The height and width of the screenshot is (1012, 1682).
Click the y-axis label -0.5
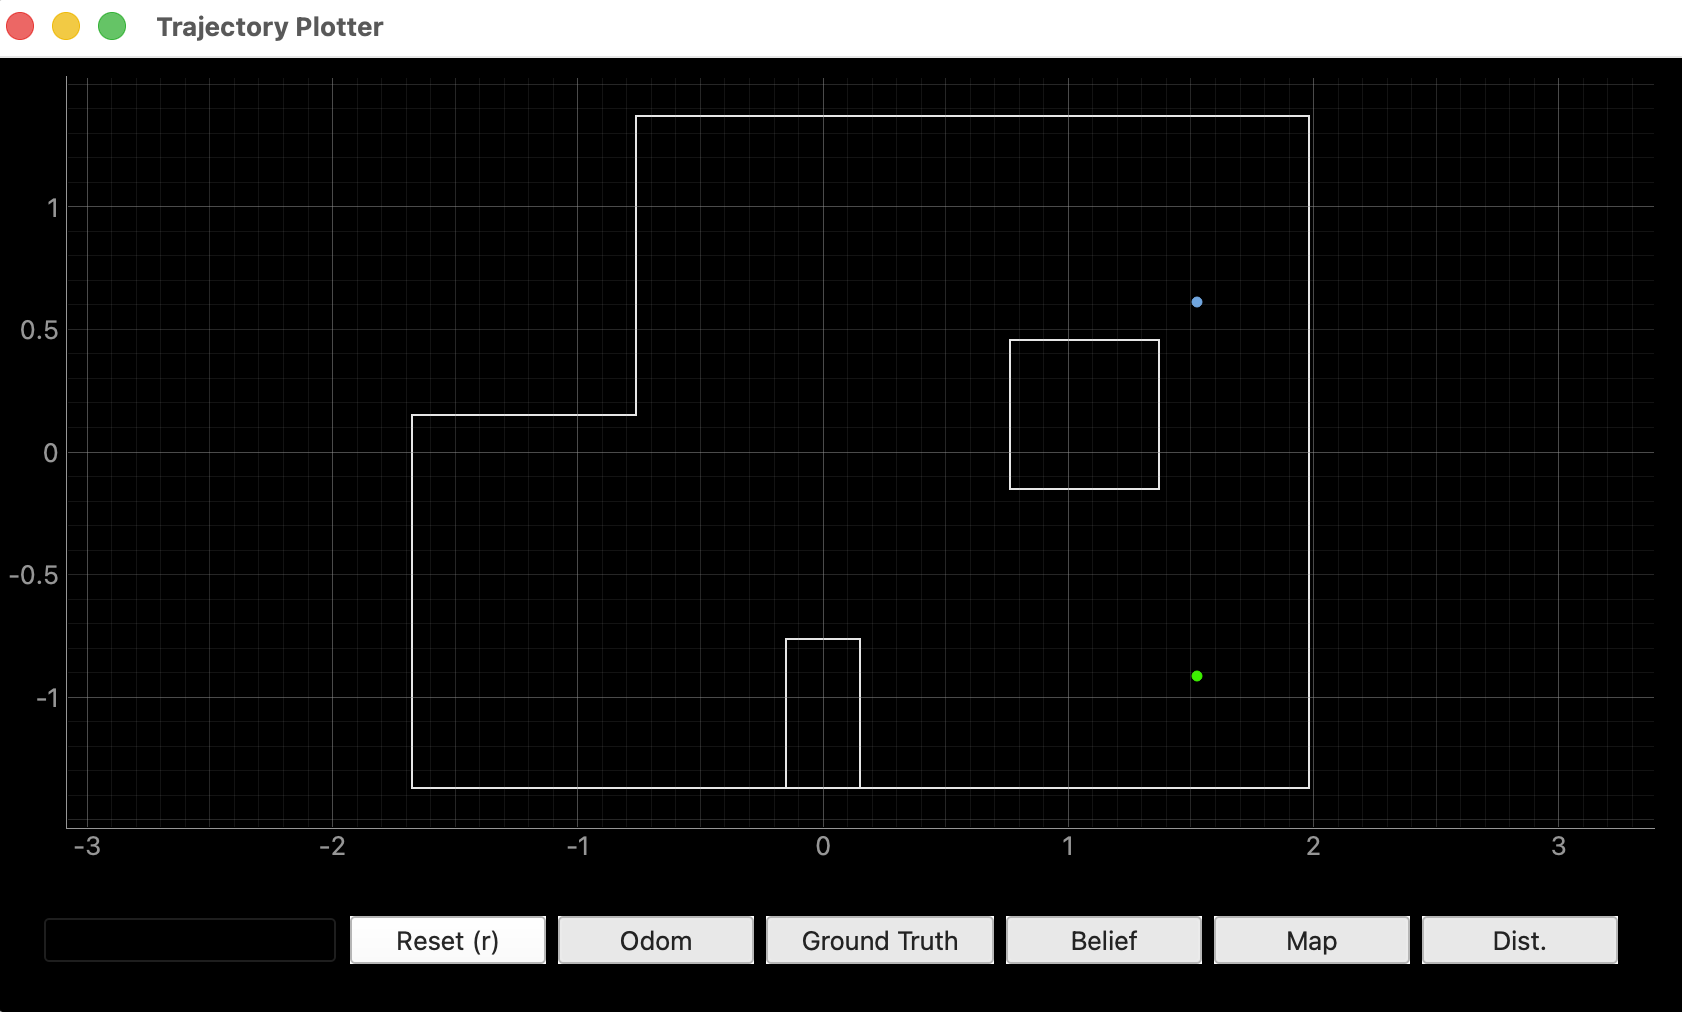pos(34,575)
